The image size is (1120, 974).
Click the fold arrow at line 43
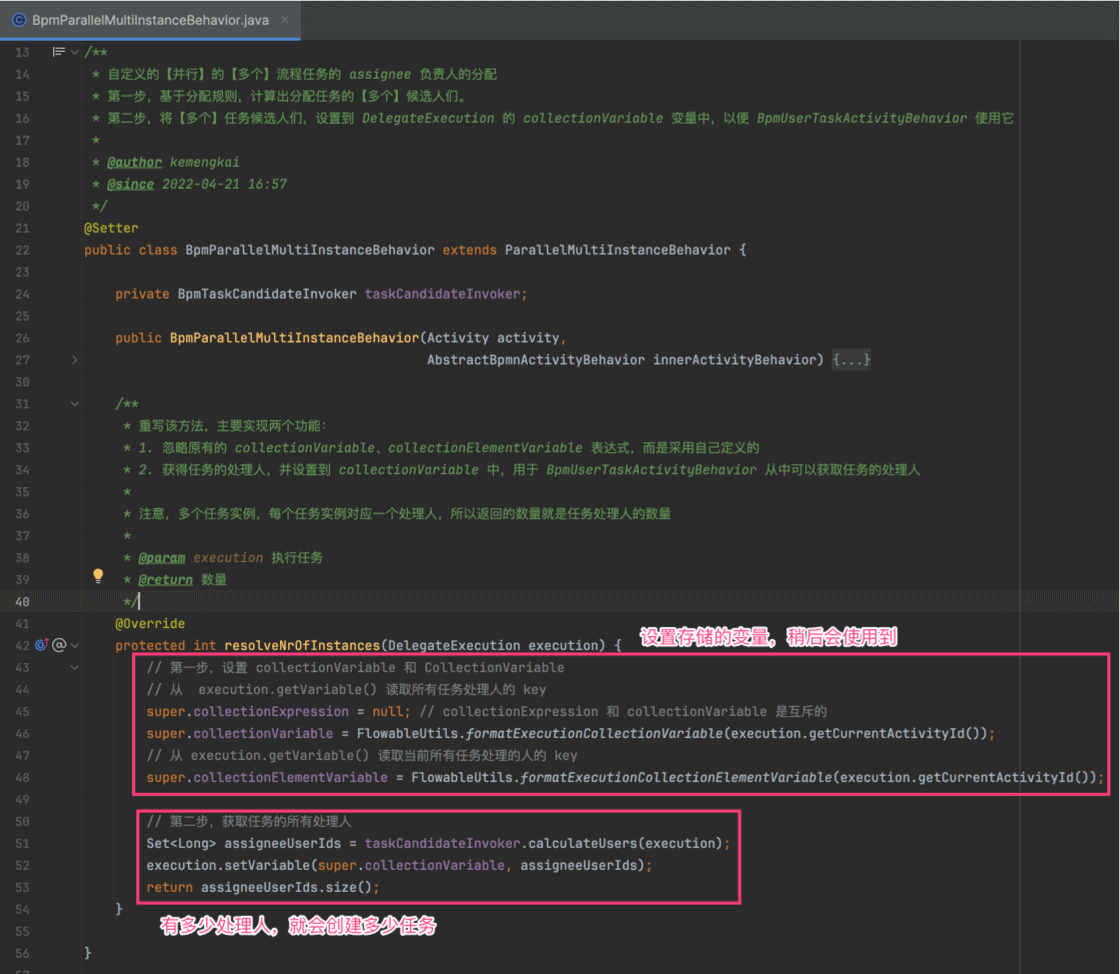pyautogui.click(x=74, y=667)
